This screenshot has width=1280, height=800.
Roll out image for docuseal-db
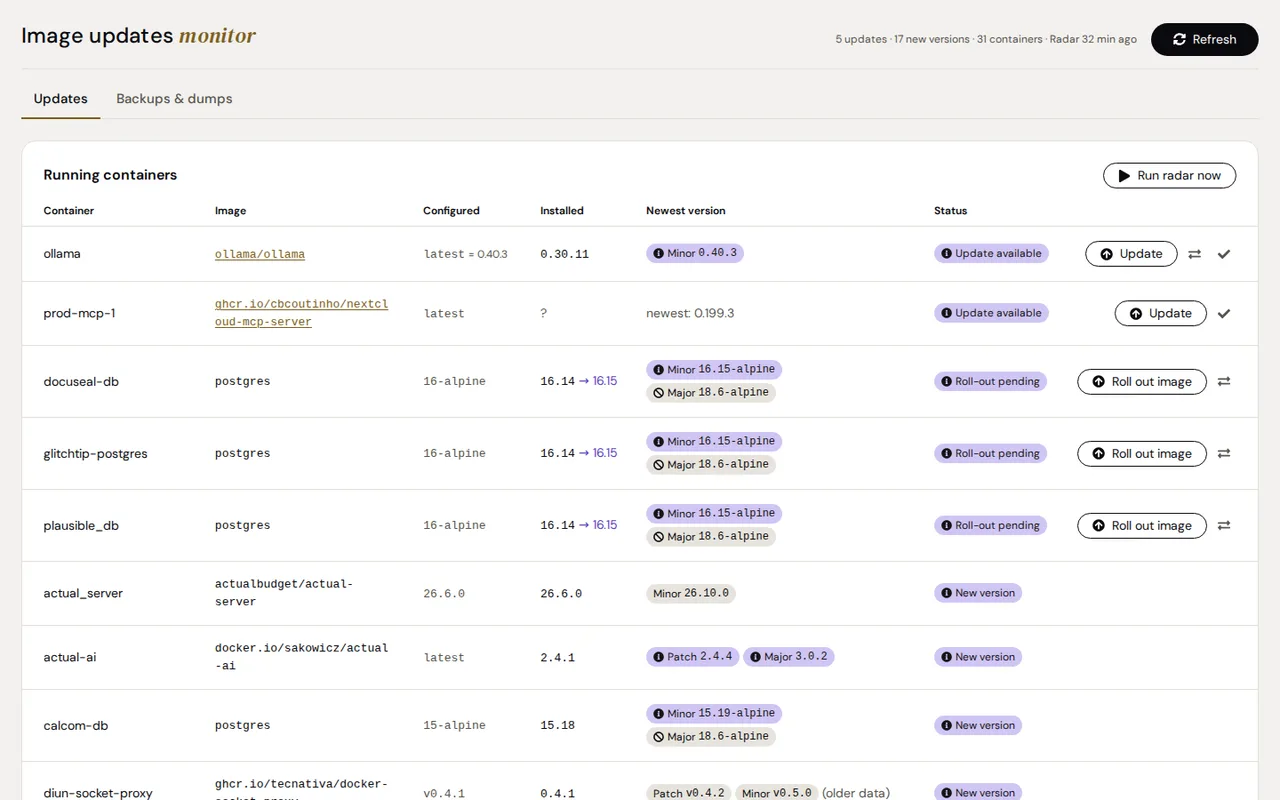click(1142, 381)
